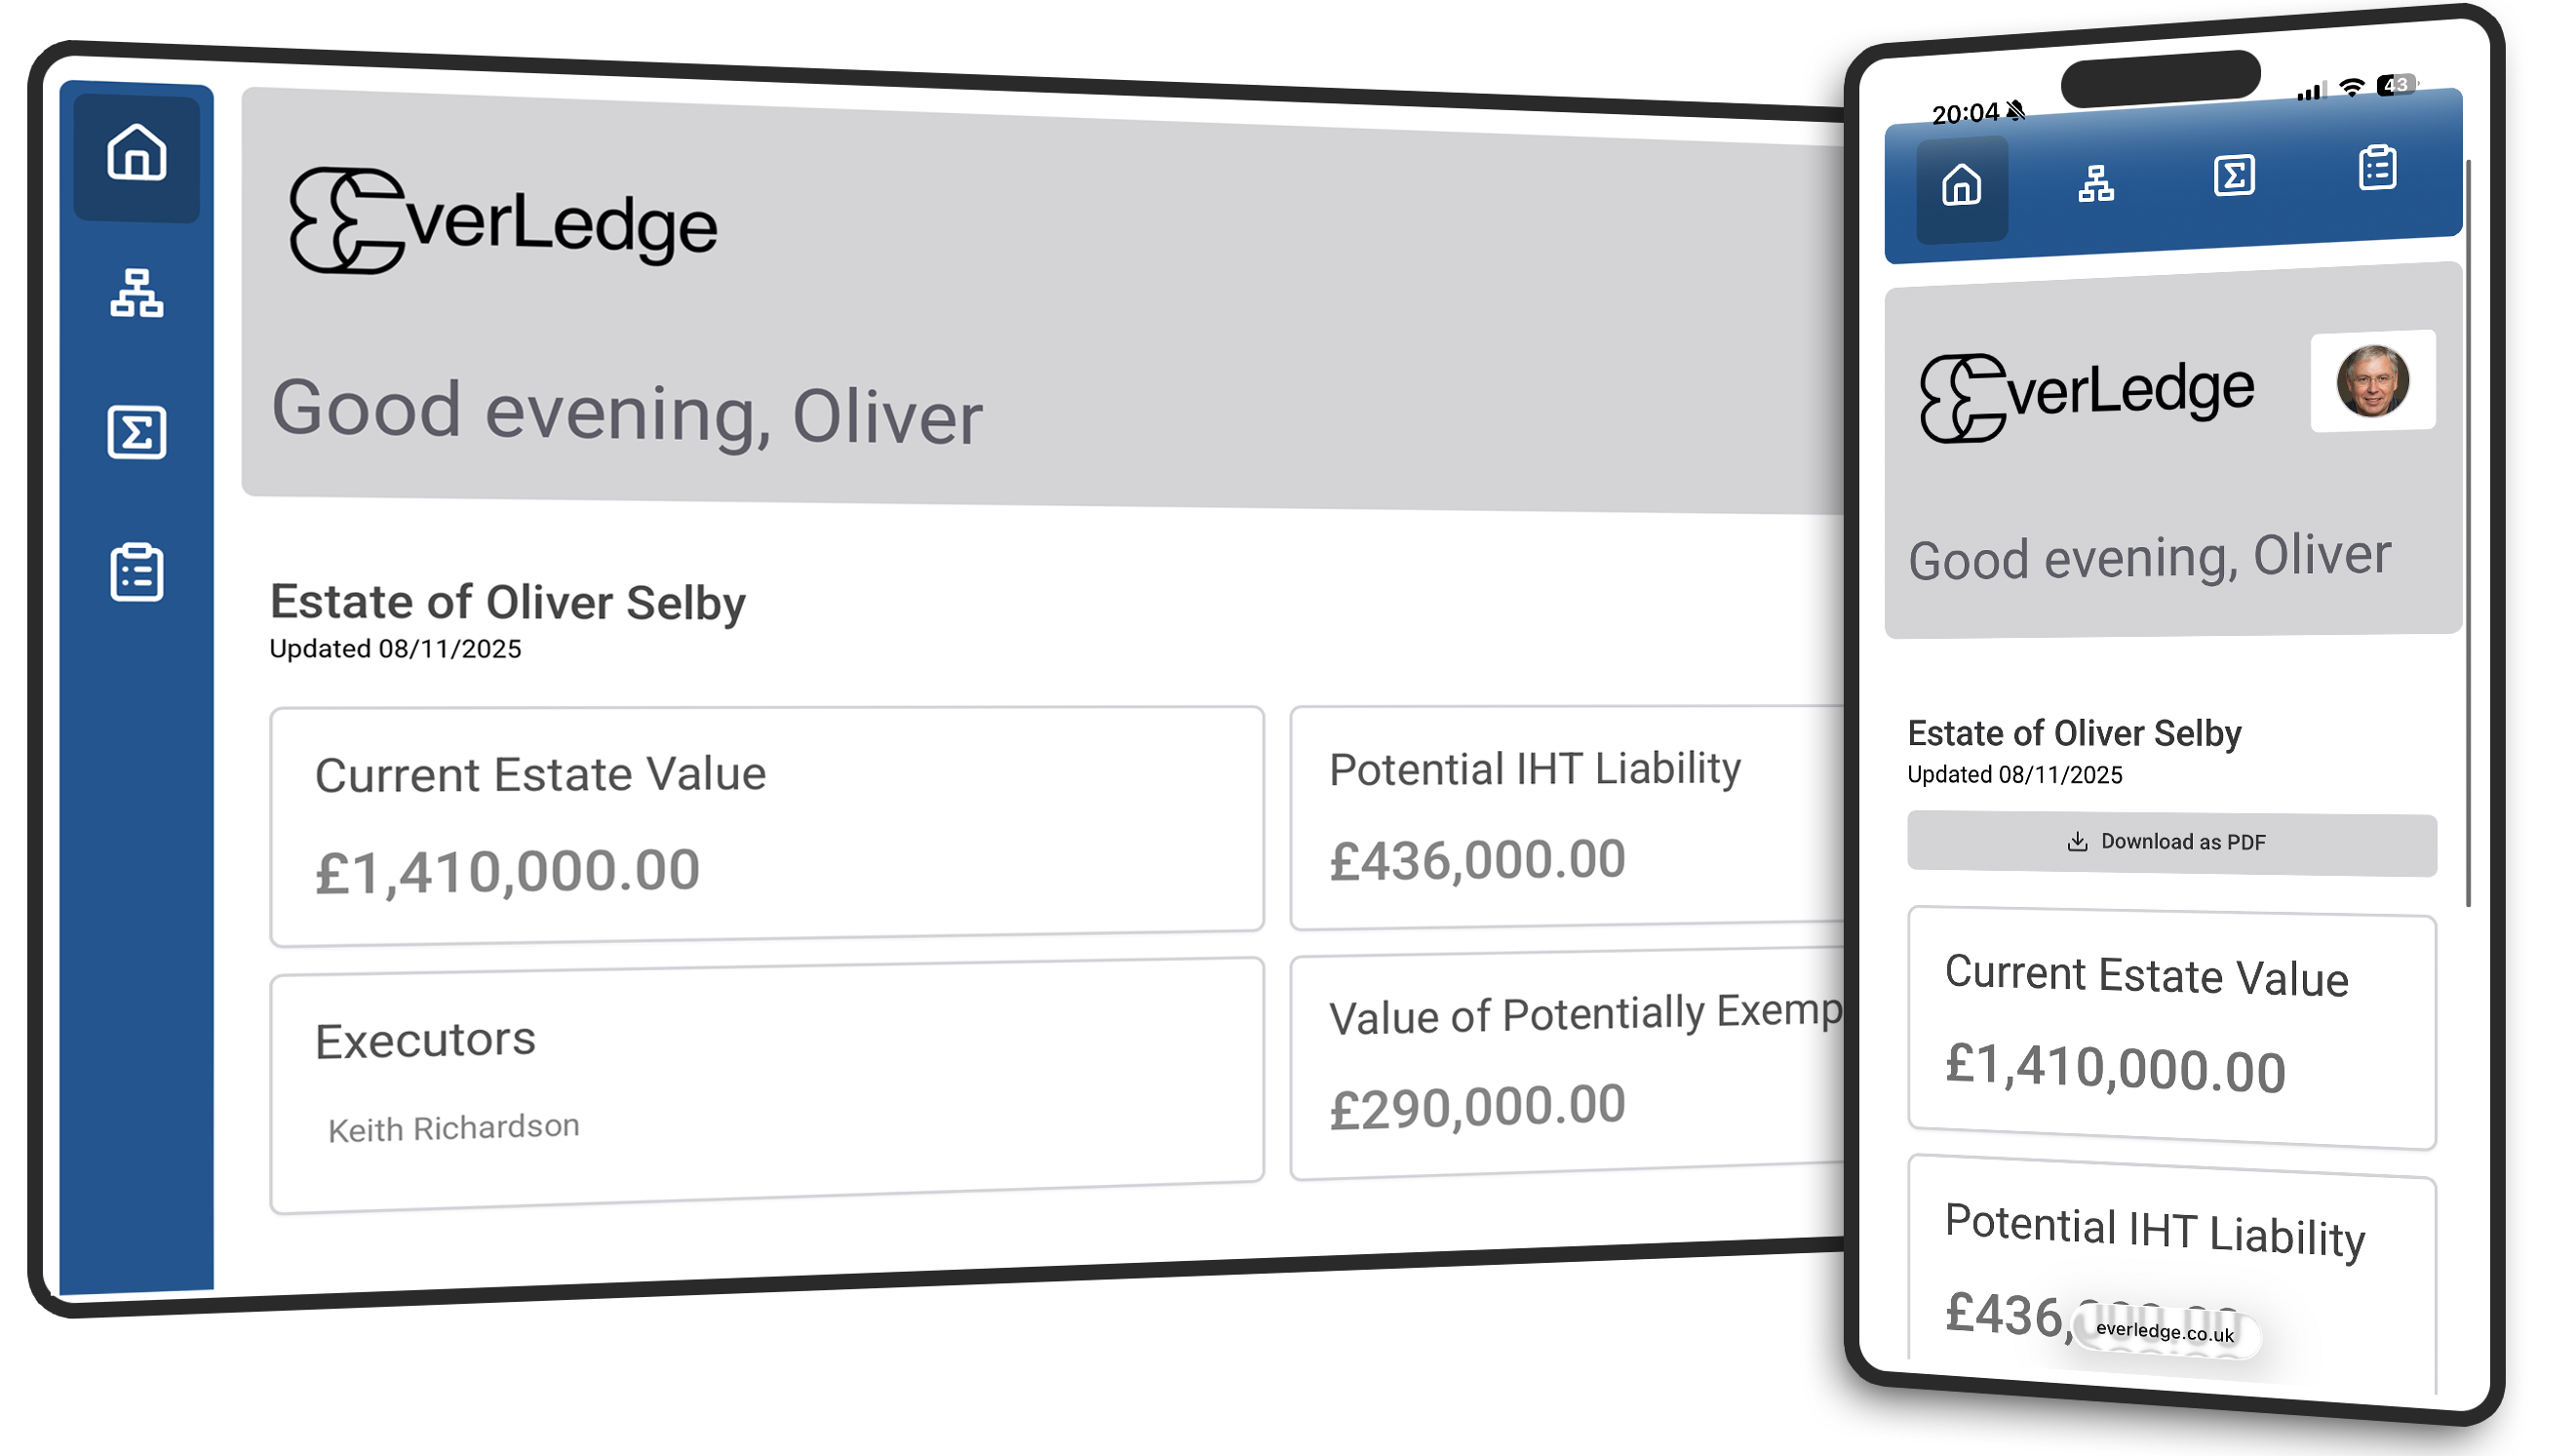Tap the sigma icon in the phone nav bar
The height and width of the screenshot is (1456, 2576).
(2233, 175)
